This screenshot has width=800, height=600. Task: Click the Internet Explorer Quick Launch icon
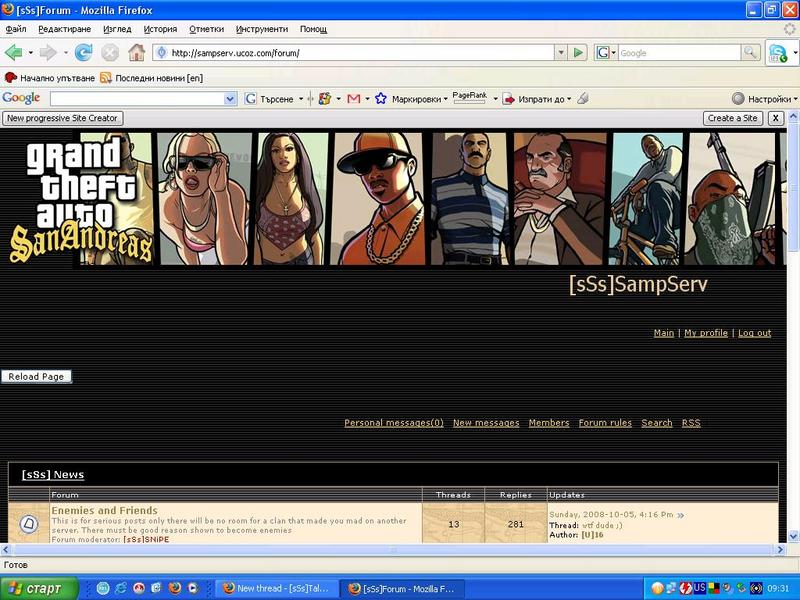121,588
